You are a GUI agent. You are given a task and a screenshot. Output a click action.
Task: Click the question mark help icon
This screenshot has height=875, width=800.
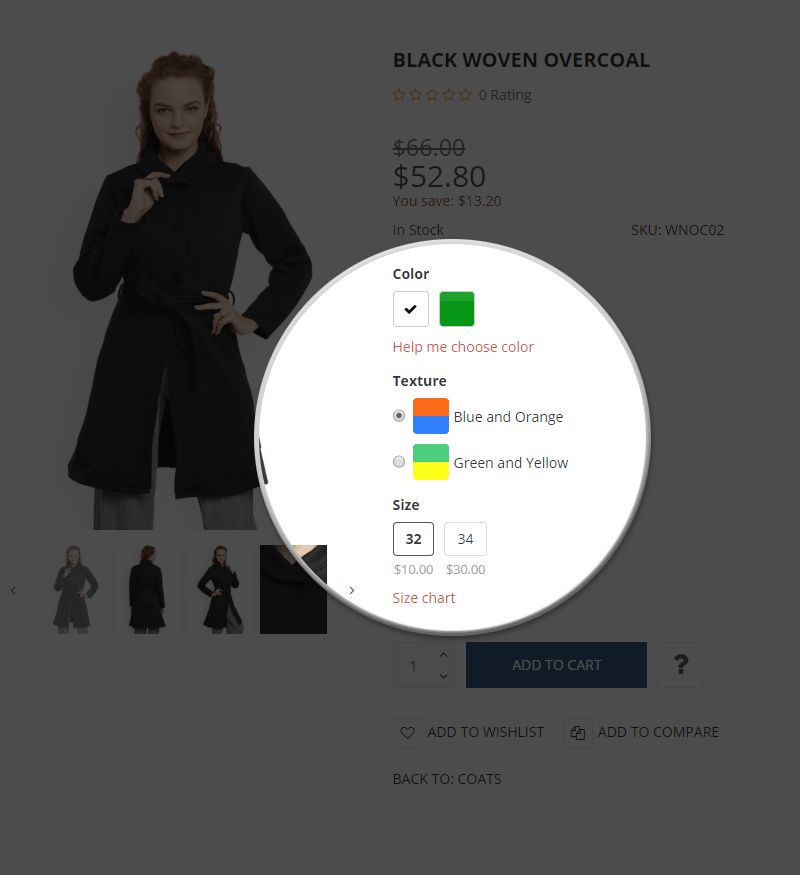(679, 665)
